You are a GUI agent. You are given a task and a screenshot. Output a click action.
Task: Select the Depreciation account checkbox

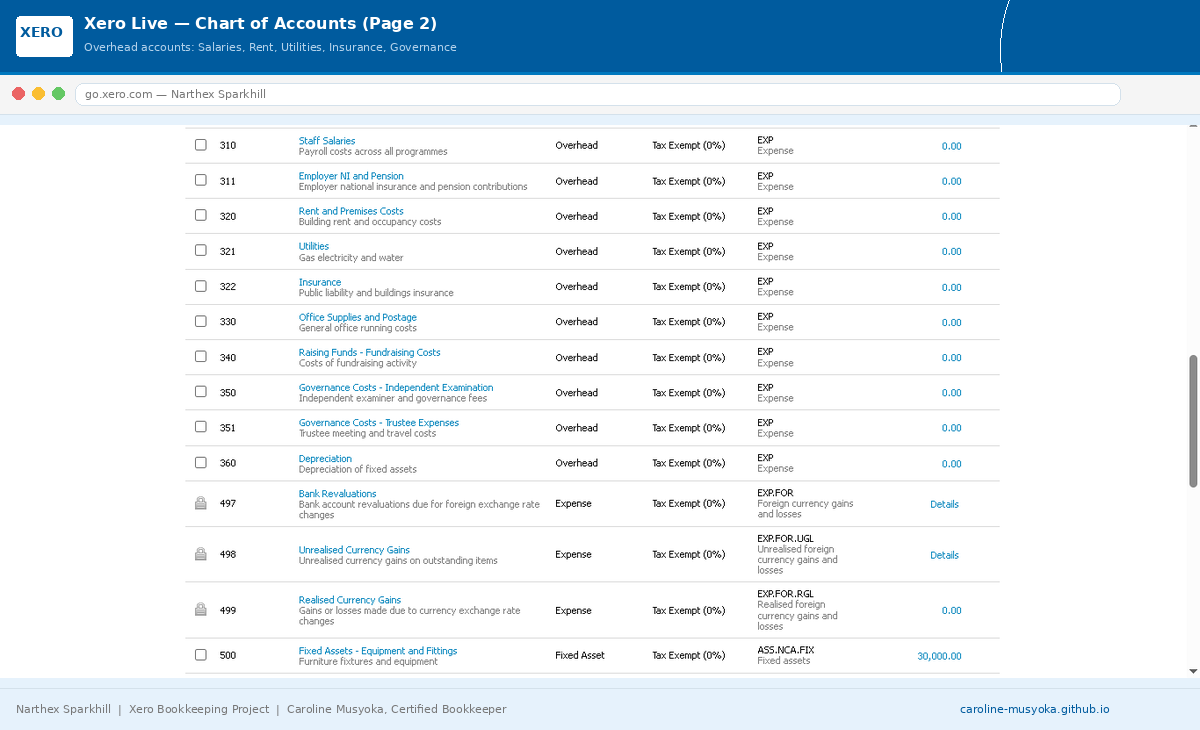[200, 462]
